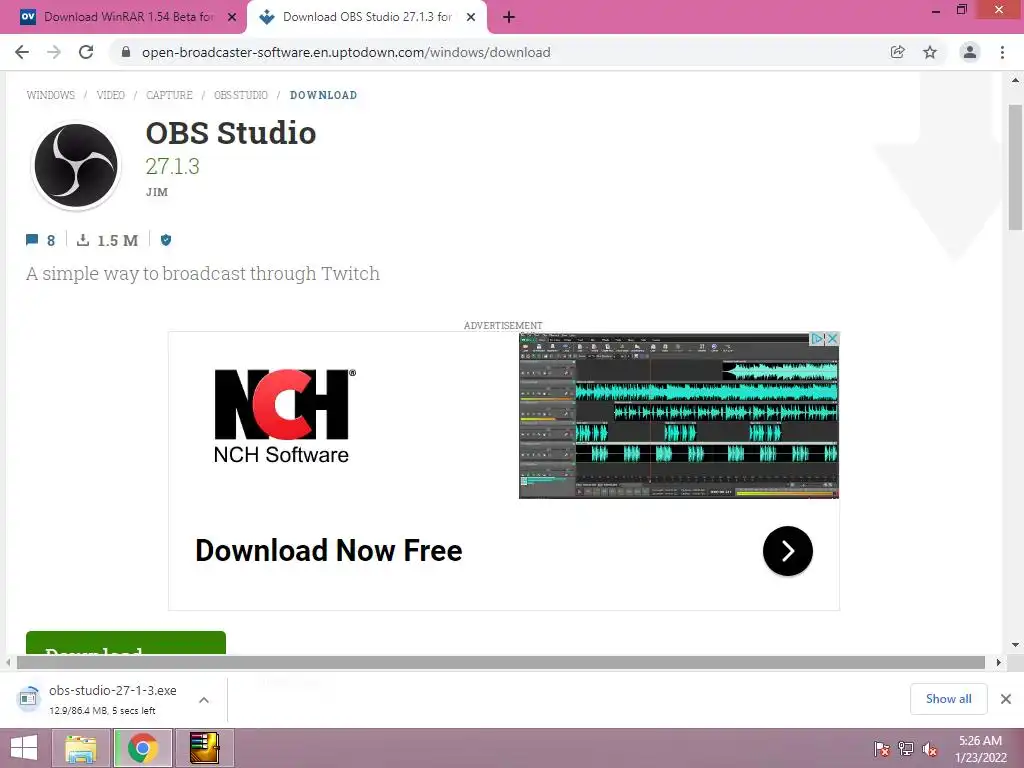
Task: Click the tagline about broadcasting through Twitch
Action: click(202, 273)
